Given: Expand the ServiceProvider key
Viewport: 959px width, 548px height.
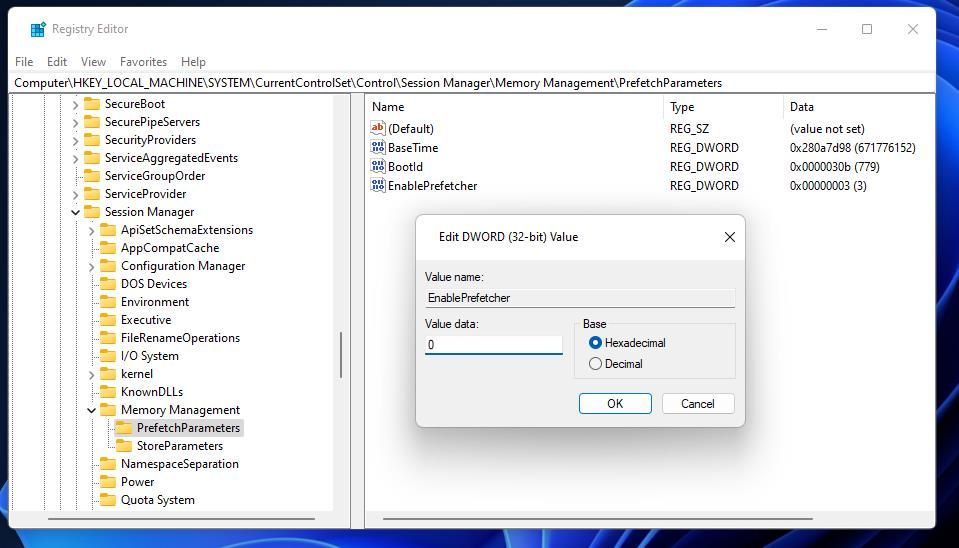Looking at the screenshot, I should pyautogui.click(x=75, y=194).
